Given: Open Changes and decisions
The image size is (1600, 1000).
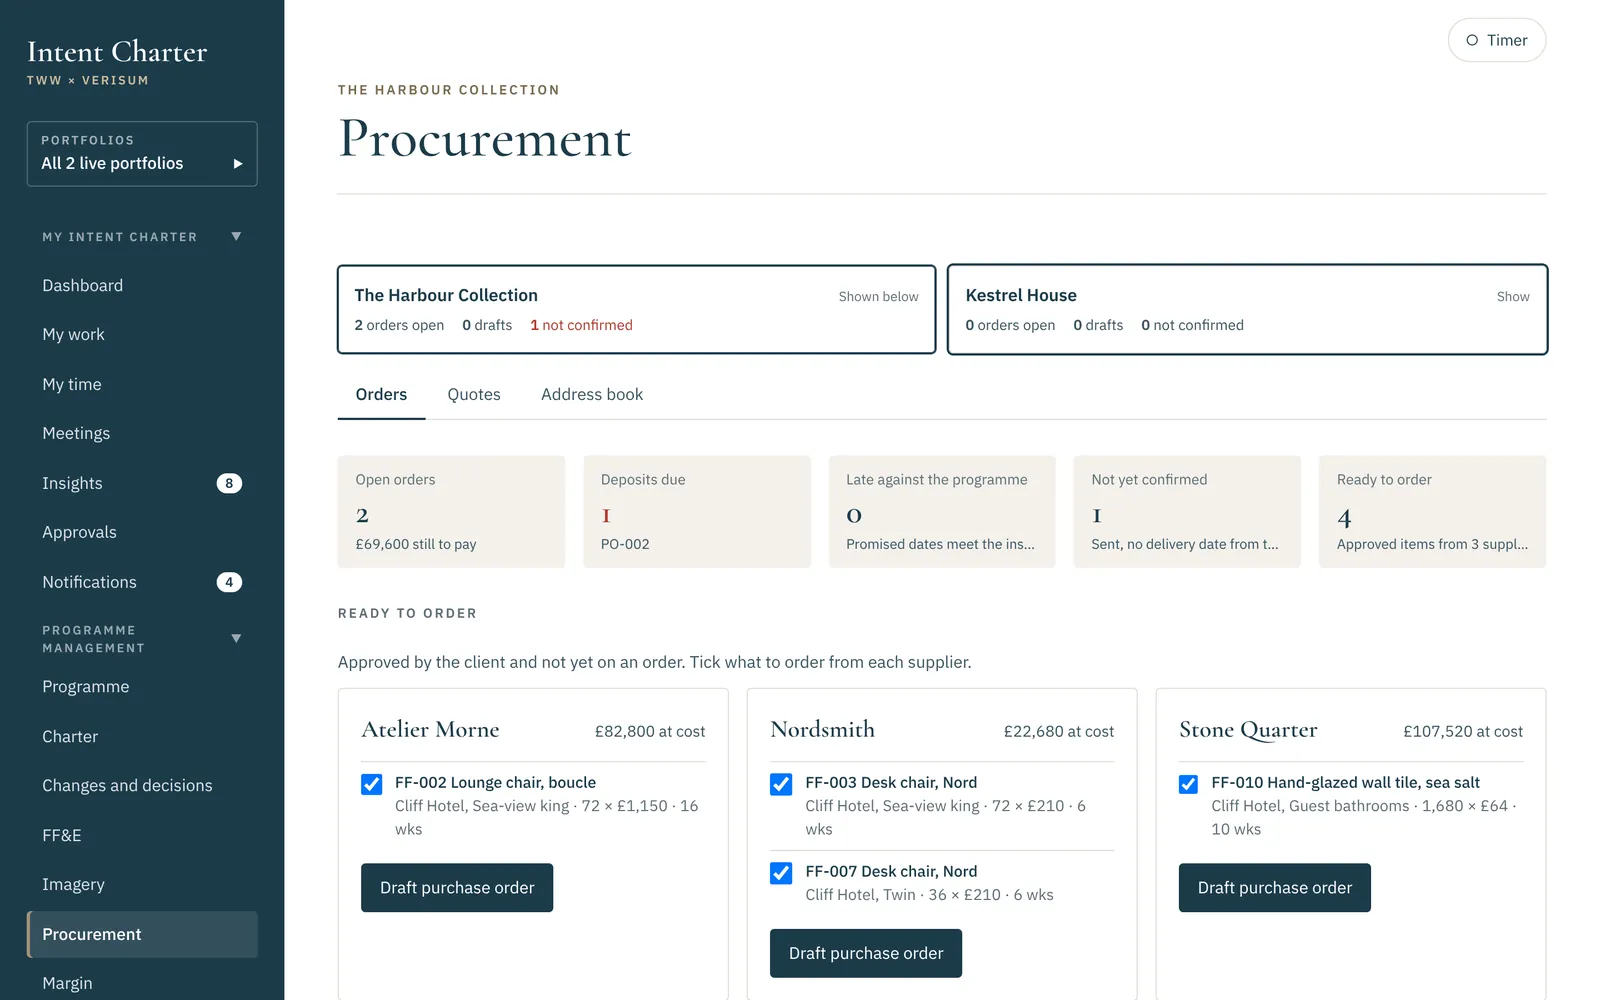Looking at the screenshot, I should [x=142, y=786].
